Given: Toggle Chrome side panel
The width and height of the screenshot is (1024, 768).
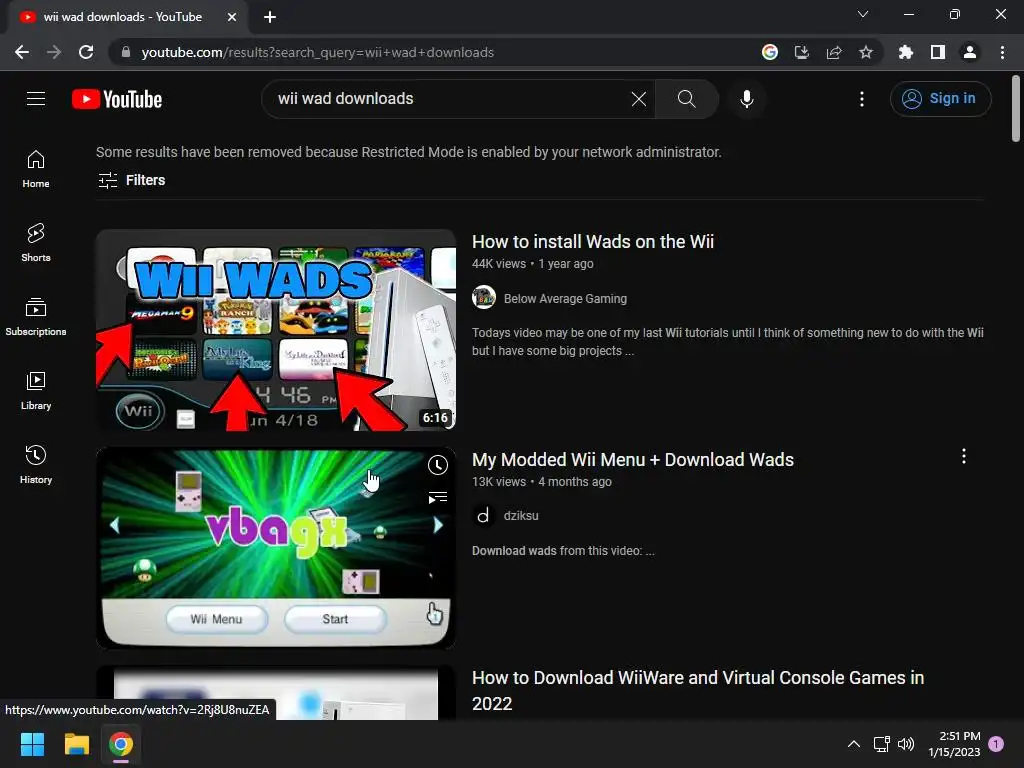Looking at the screenshot, I should [938, 52].
